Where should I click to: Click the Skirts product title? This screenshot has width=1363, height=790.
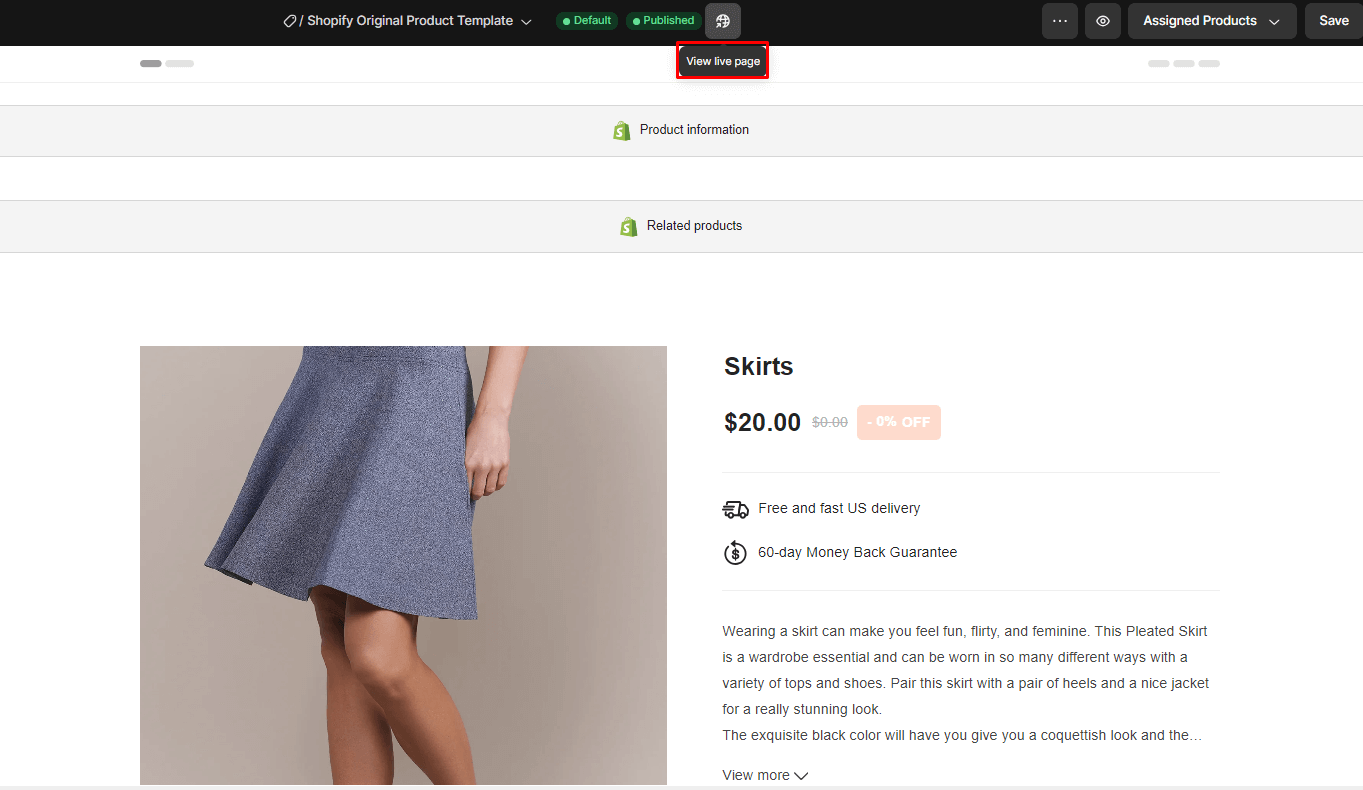coord(758,366)
